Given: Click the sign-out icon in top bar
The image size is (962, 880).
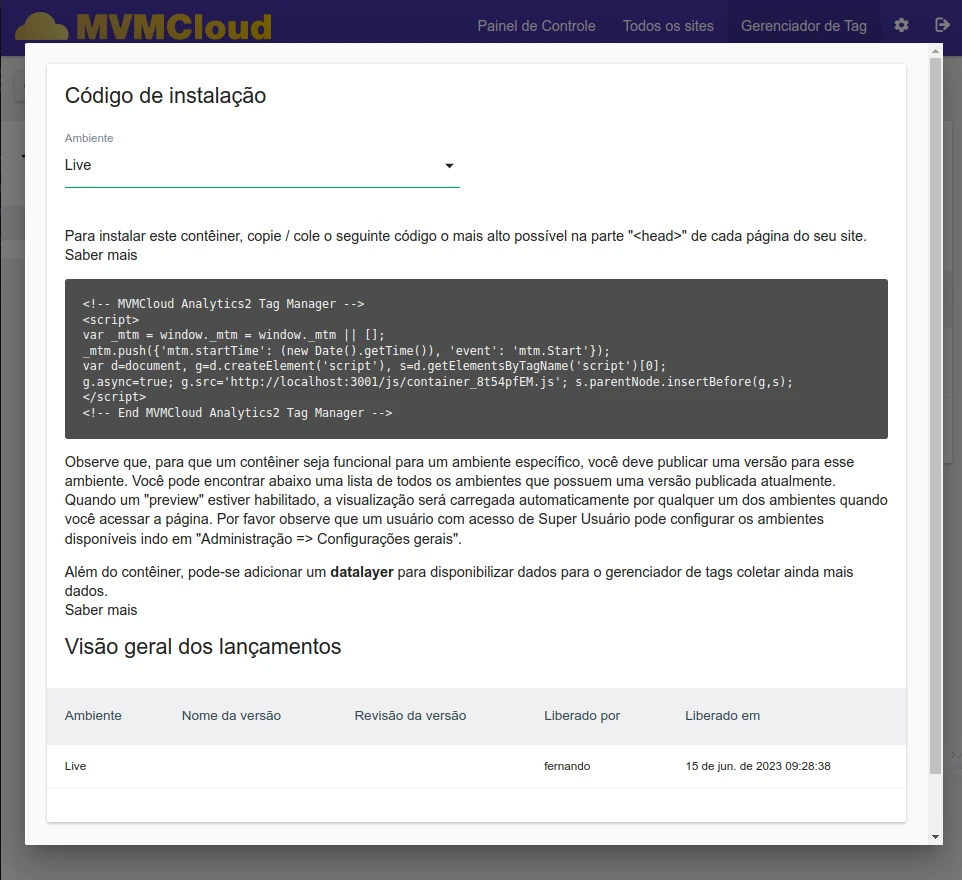Looking at the screenshot, I should tap(941, 25).
